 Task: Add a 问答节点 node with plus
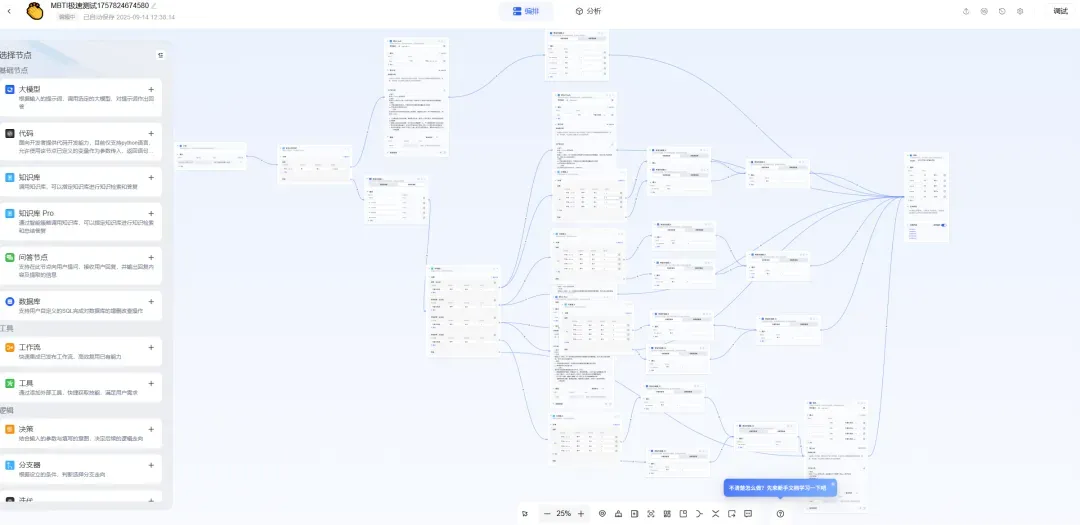(151, 258)
